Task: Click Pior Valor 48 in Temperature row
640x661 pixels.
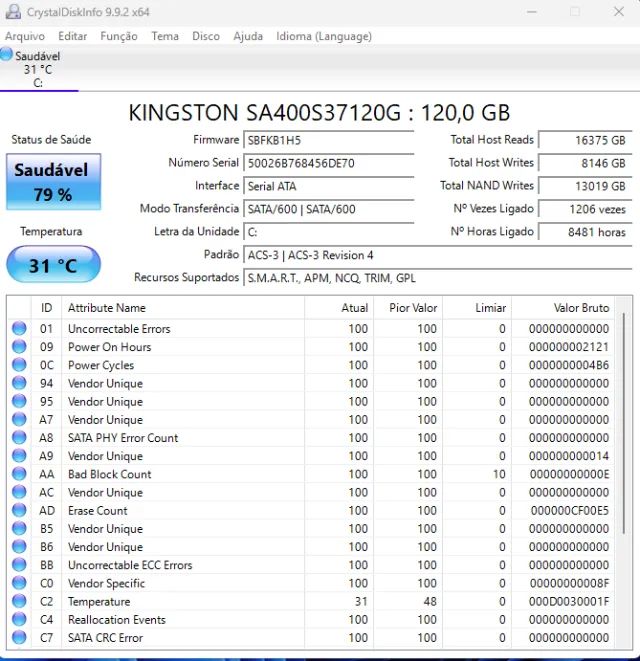Action: coord(430,602)
